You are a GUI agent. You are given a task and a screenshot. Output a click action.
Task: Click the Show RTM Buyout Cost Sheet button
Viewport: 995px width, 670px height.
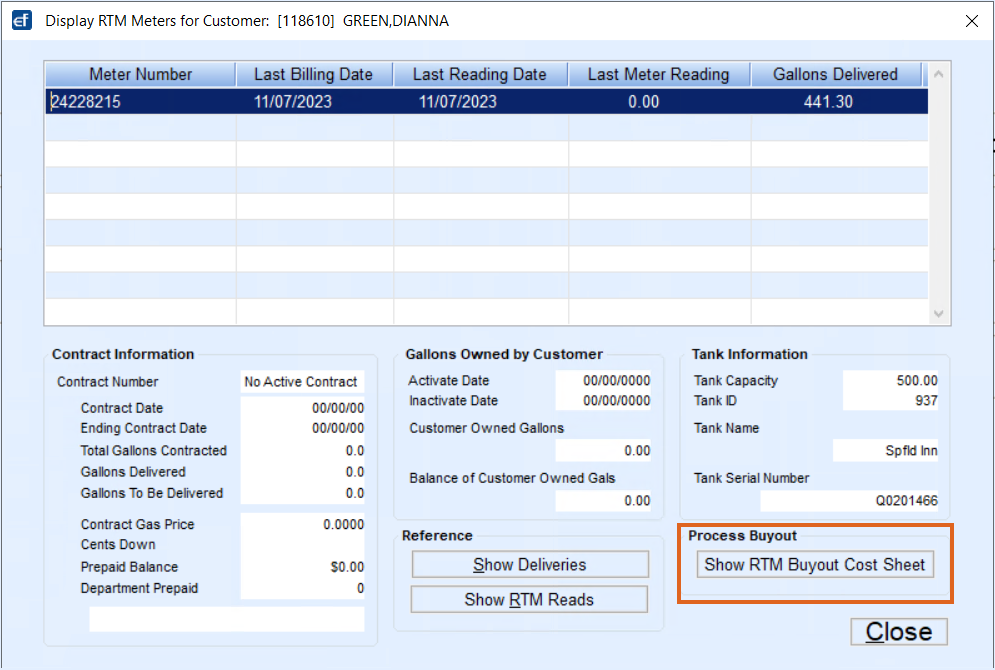(814, 565)
